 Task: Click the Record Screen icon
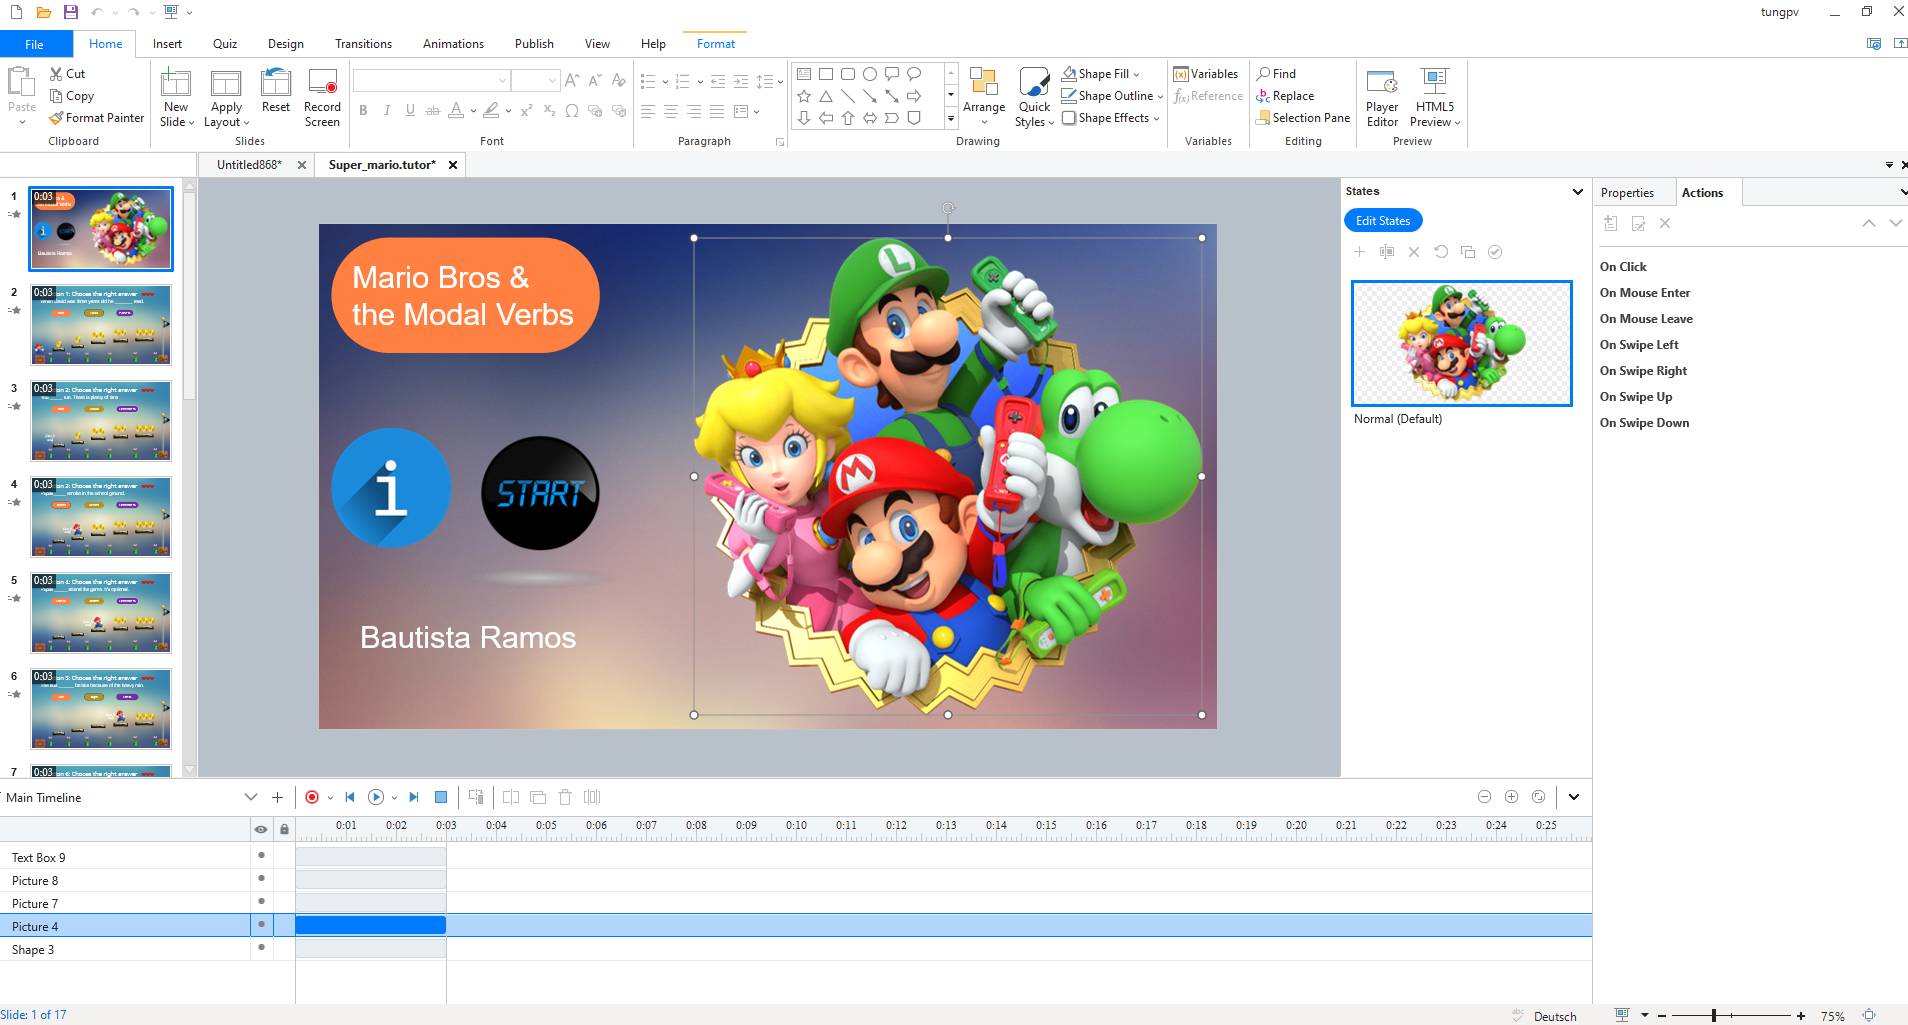(x=322, y=97)
